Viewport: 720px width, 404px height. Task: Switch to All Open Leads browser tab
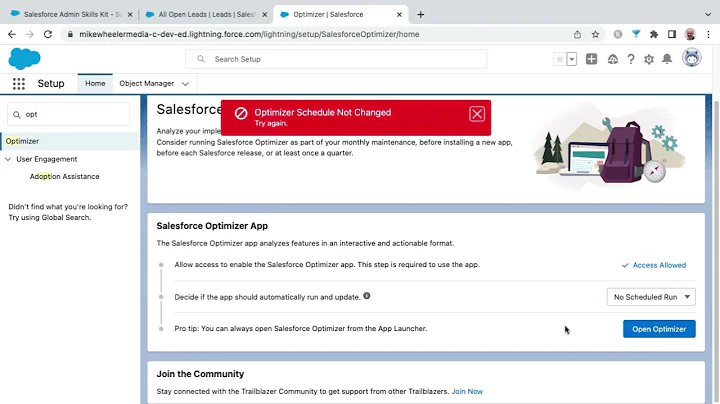[x=206, y=15]
